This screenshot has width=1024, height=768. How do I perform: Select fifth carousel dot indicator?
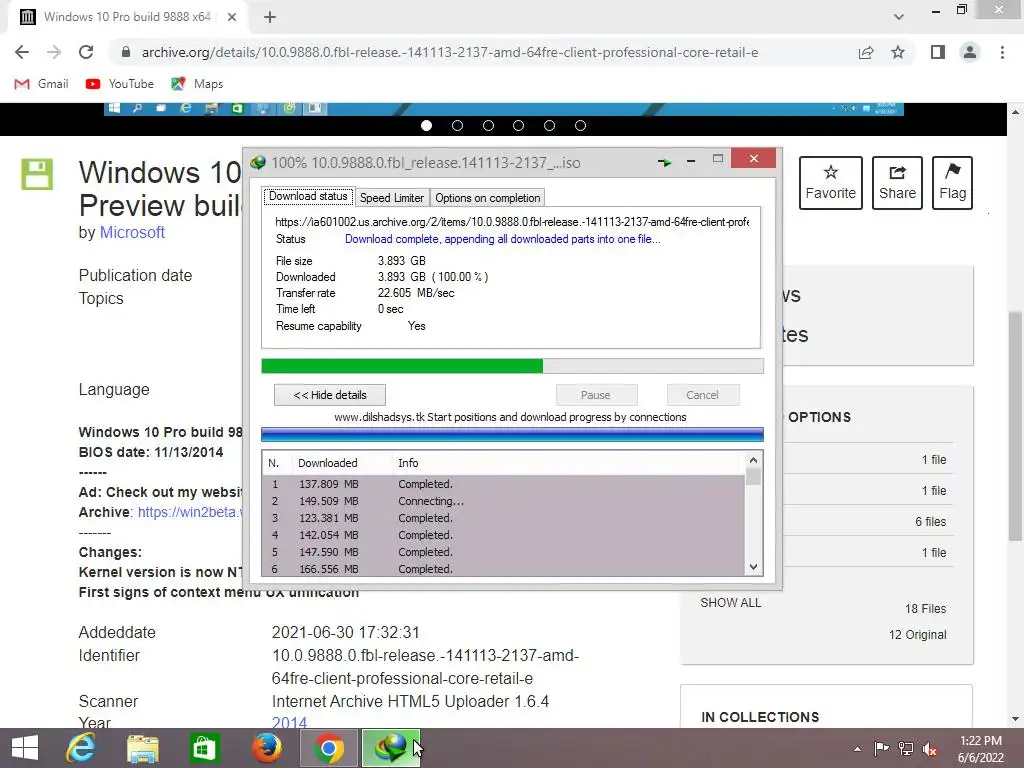549,125
